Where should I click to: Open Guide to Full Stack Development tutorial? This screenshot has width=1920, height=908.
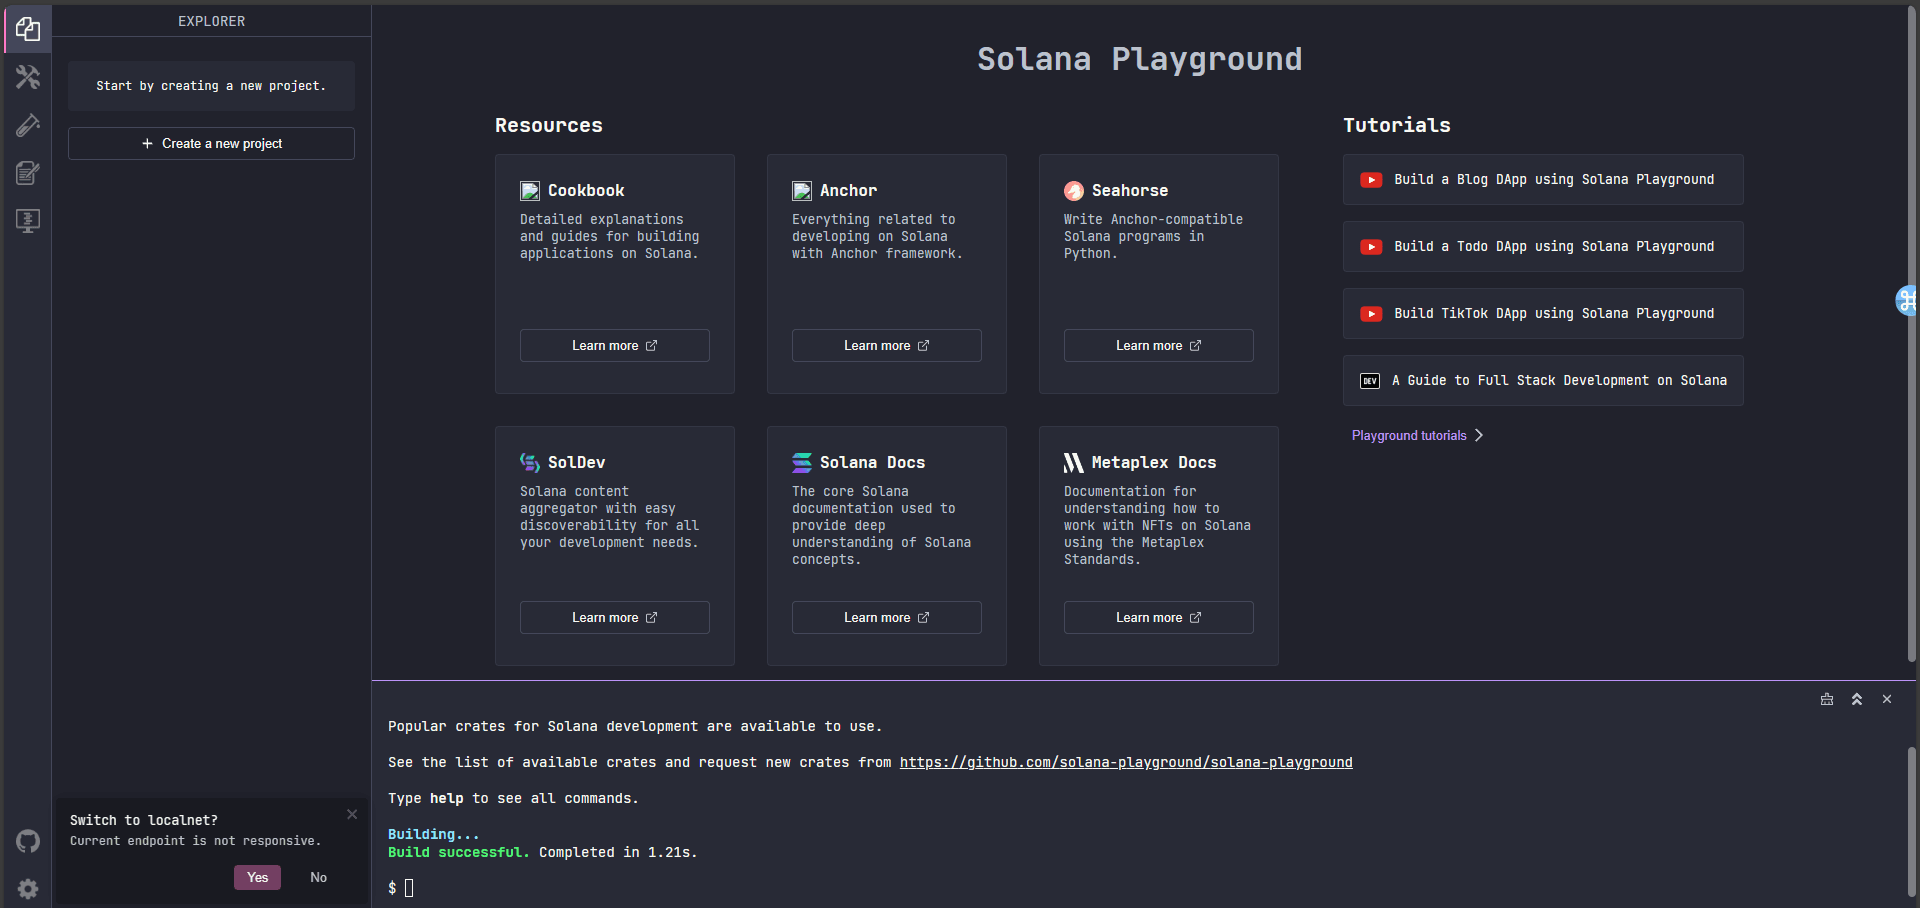tap(1542, 381)
